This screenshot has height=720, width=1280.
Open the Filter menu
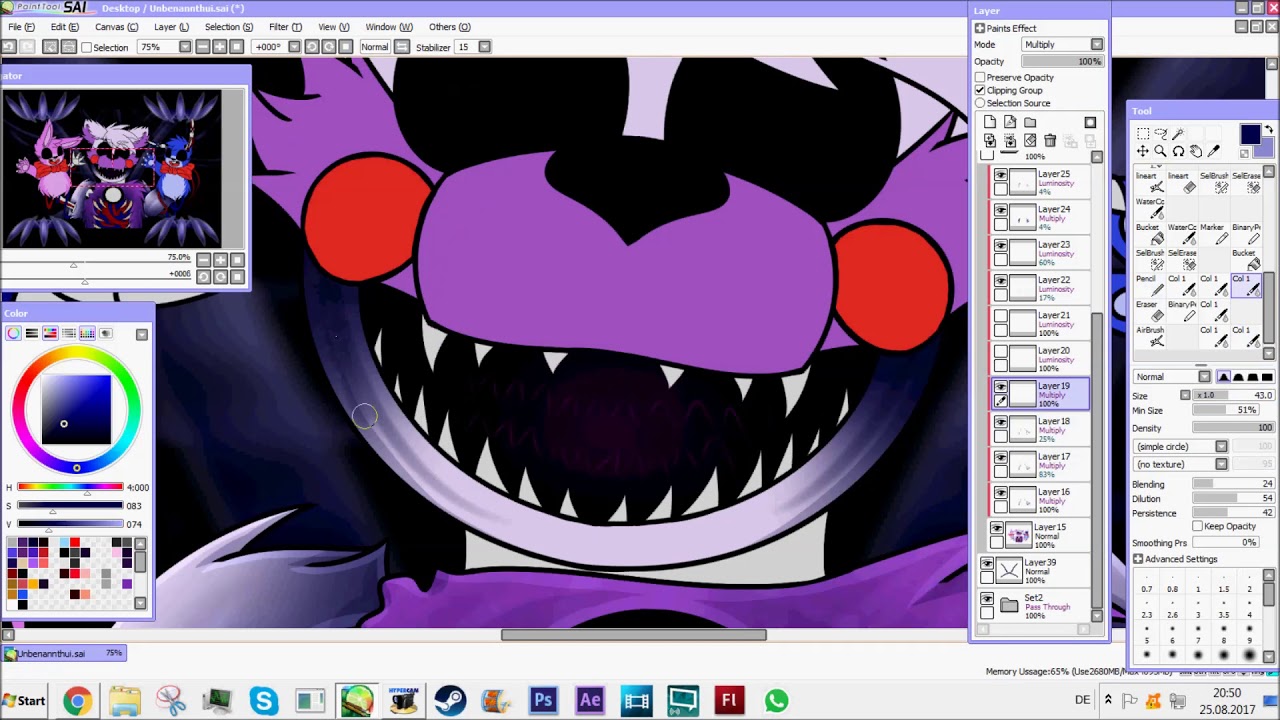pos(285,27)
